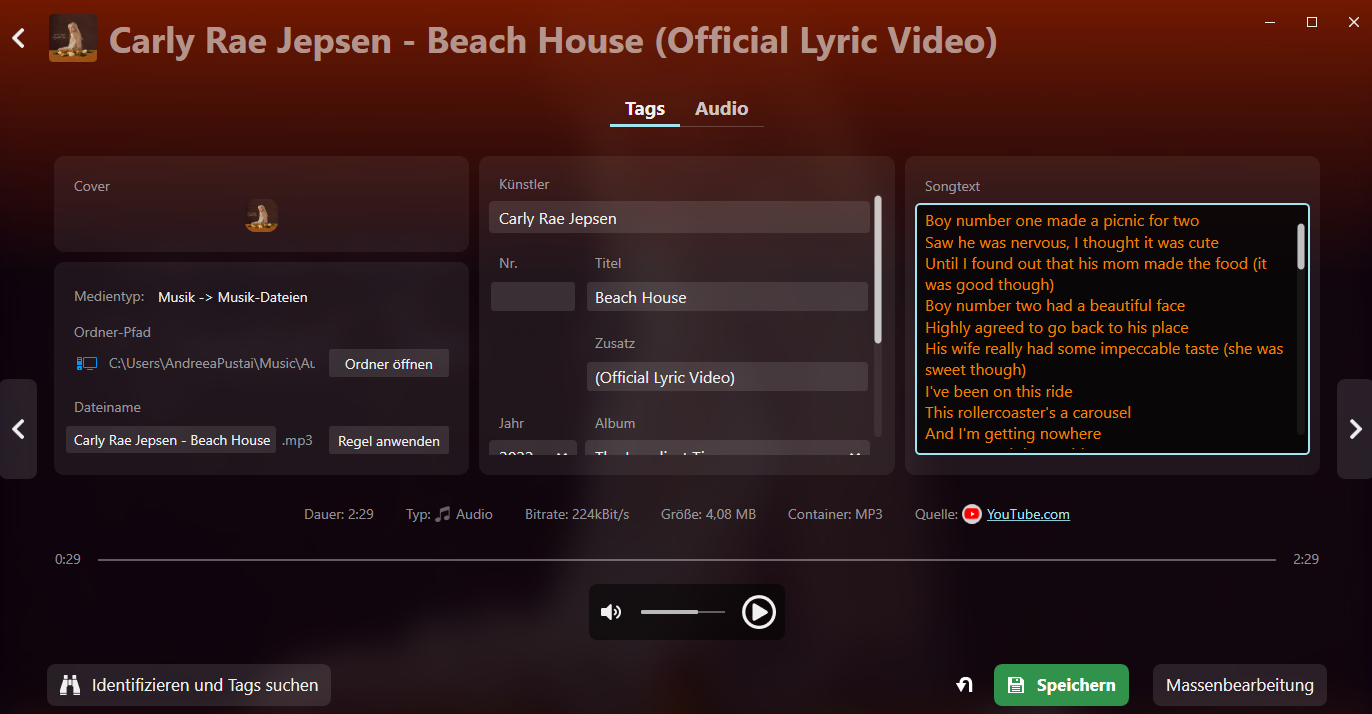Click the cover image in Cover panel
This screenshot has width=1372, height=714.
pos(262,216)
